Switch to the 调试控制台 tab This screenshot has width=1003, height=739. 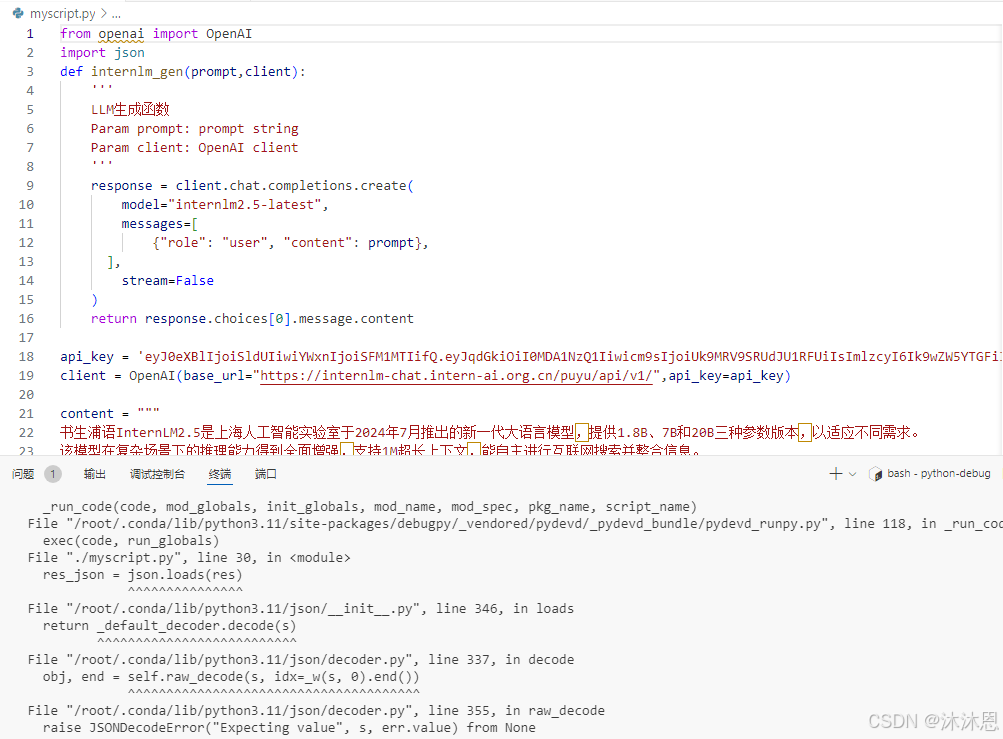coord(158,473)
